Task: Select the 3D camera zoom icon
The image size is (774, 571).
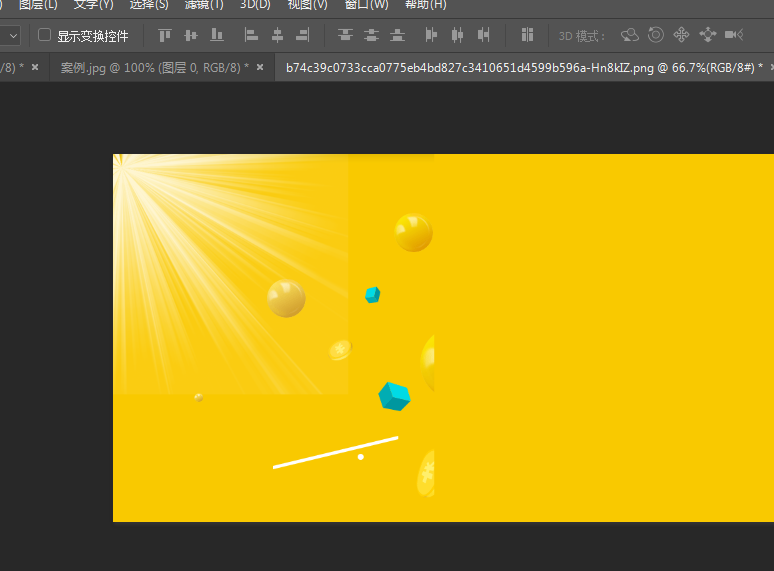Action: [x=734, y=36]
